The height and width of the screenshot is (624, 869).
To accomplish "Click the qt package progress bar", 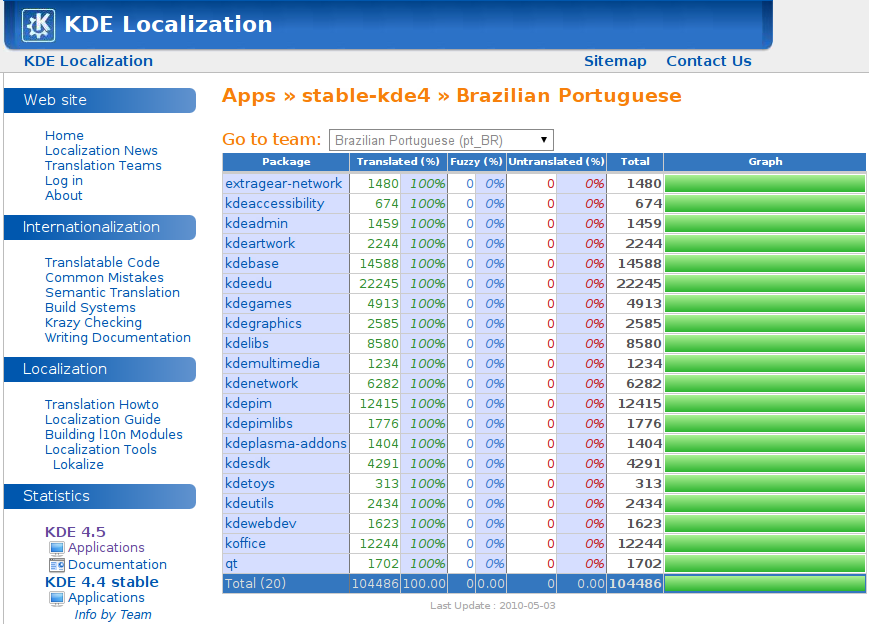I will [x=764, y=563].
